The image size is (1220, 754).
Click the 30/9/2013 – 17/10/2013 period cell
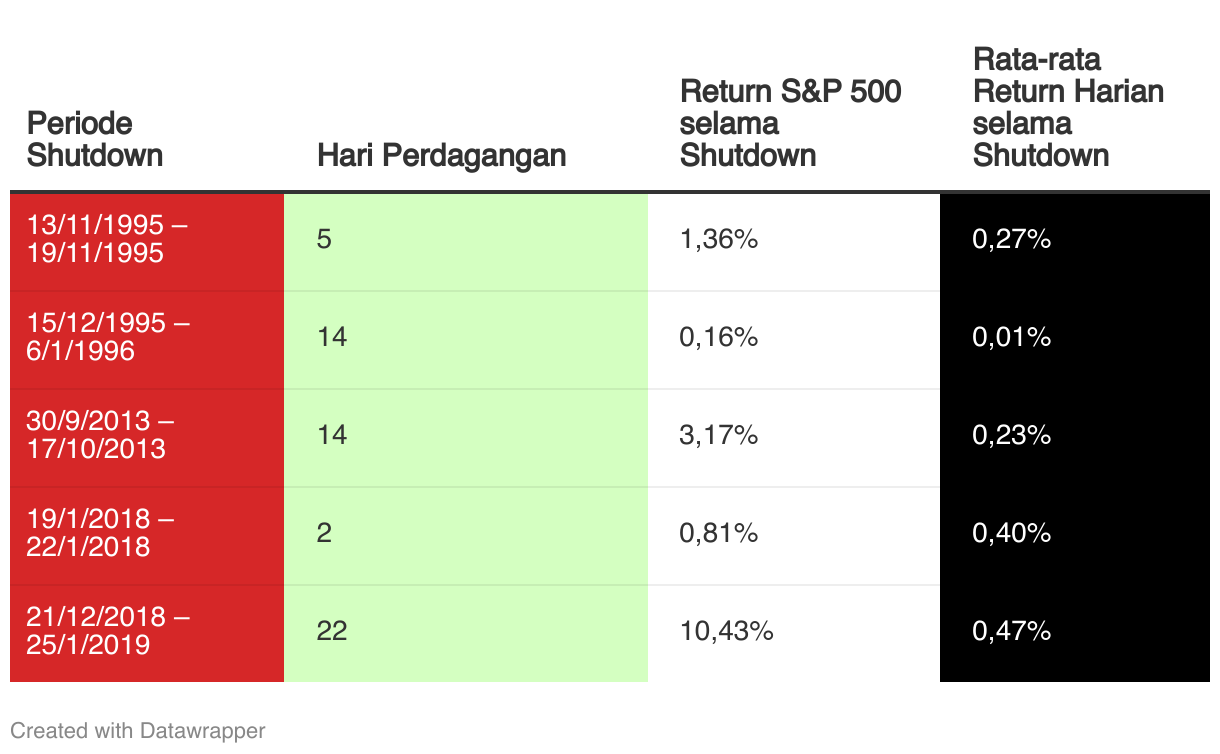[147, 436]
